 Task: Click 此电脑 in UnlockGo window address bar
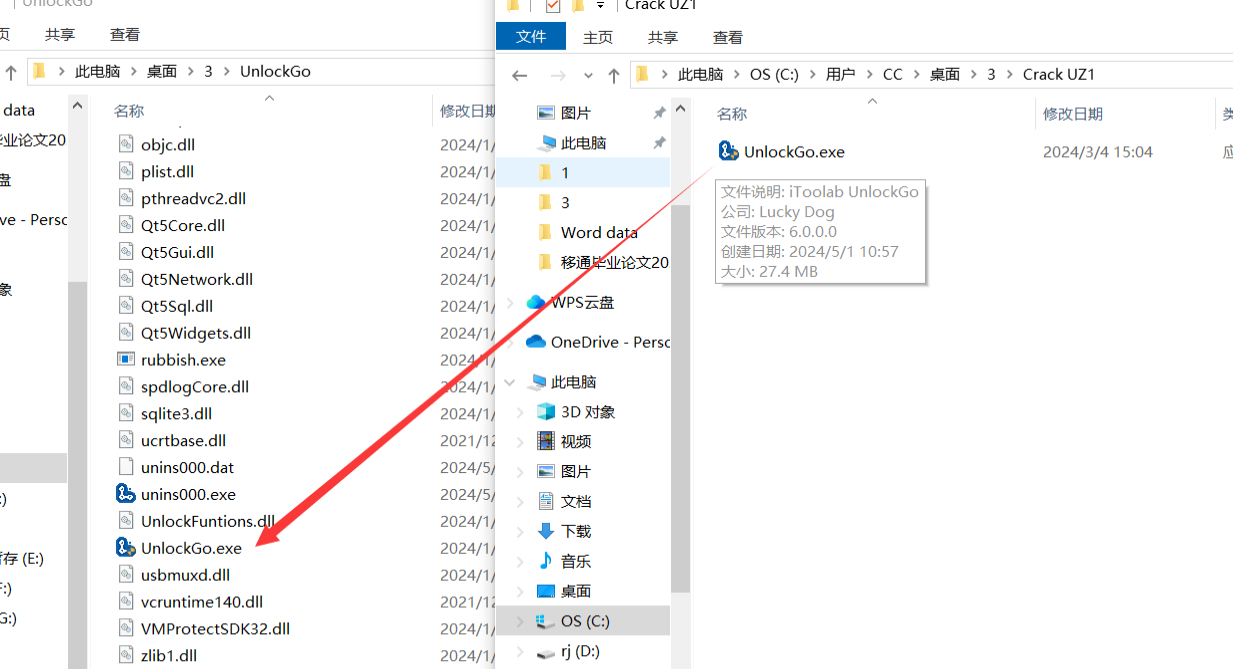click(97, 72)
